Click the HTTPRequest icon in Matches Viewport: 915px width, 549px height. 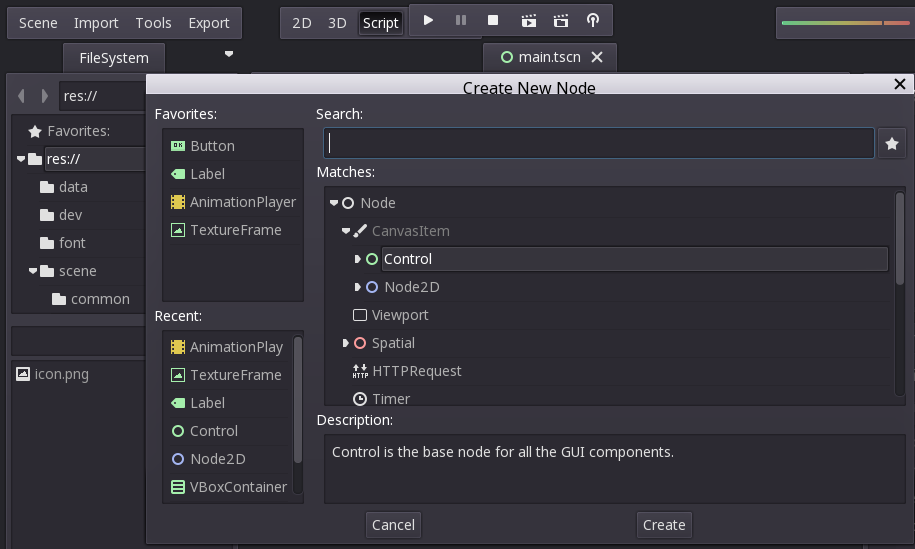click(x=360, y=371)
